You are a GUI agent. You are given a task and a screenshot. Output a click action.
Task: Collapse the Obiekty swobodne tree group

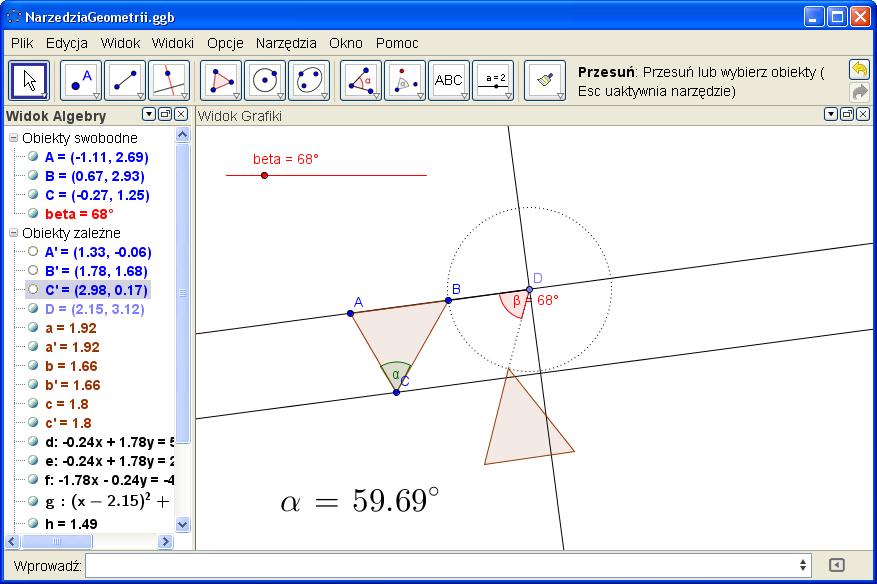[13, 138]
